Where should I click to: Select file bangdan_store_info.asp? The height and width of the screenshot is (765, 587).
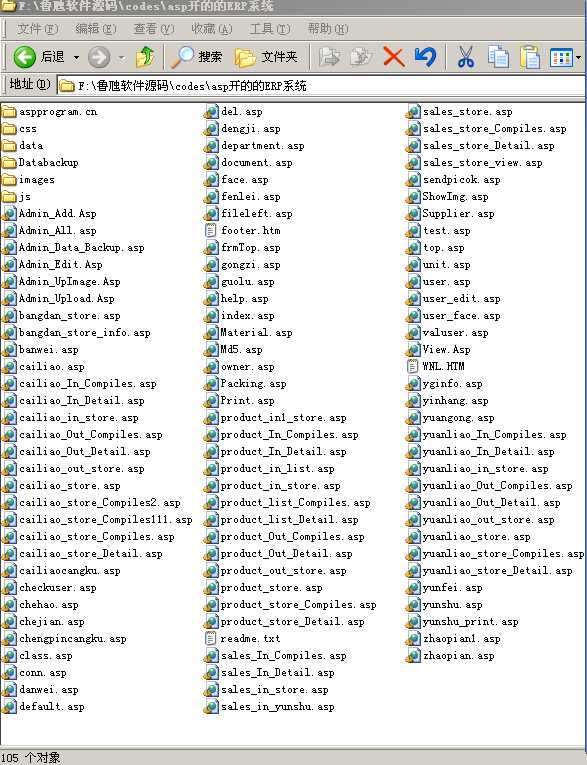(x=76, y=333)
